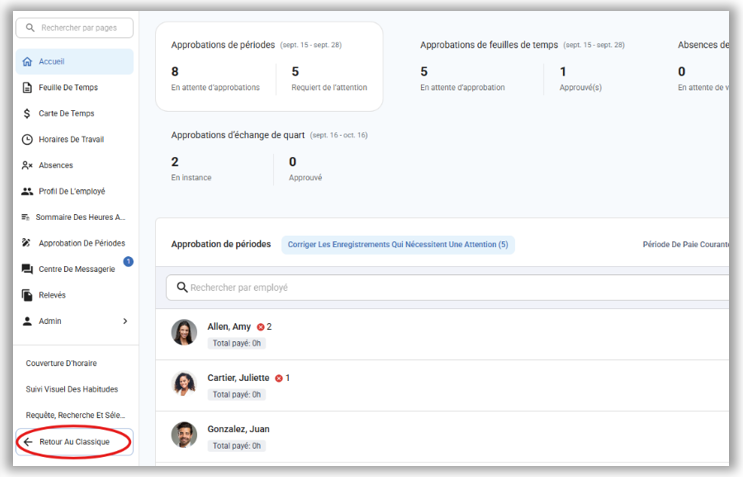Image resolution: width=743 pixels, height=477 pixels.
Task: Open the Horaires De Travail clock icon
Action: pos(27,139)
